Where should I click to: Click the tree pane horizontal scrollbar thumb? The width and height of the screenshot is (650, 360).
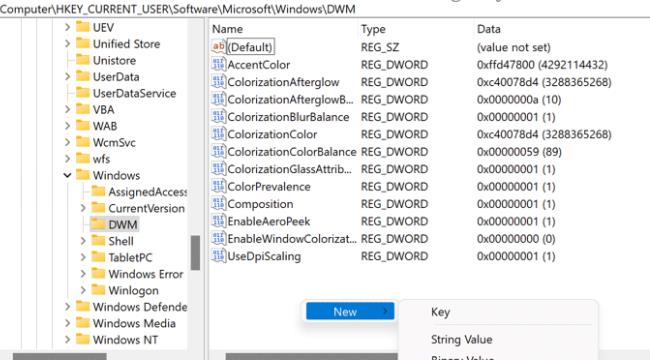click(60, 357)
